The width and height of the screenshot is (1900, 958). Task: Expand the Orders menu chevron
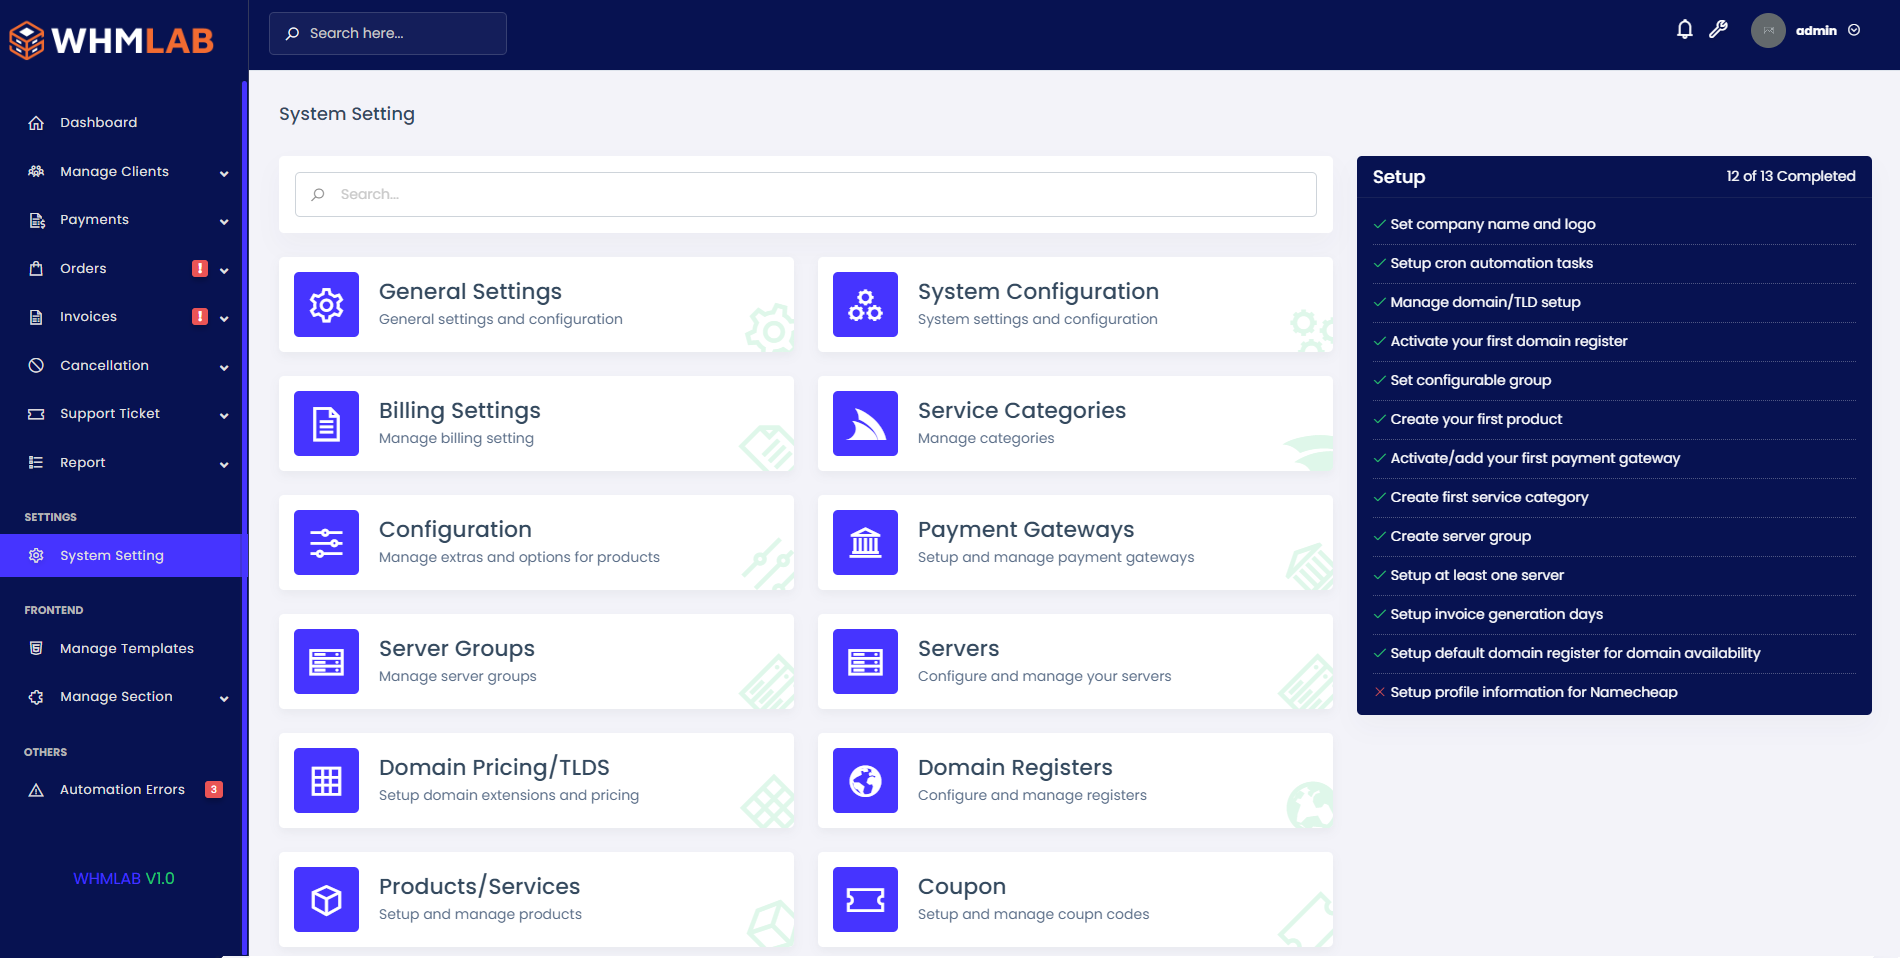(x=224, y=270)
